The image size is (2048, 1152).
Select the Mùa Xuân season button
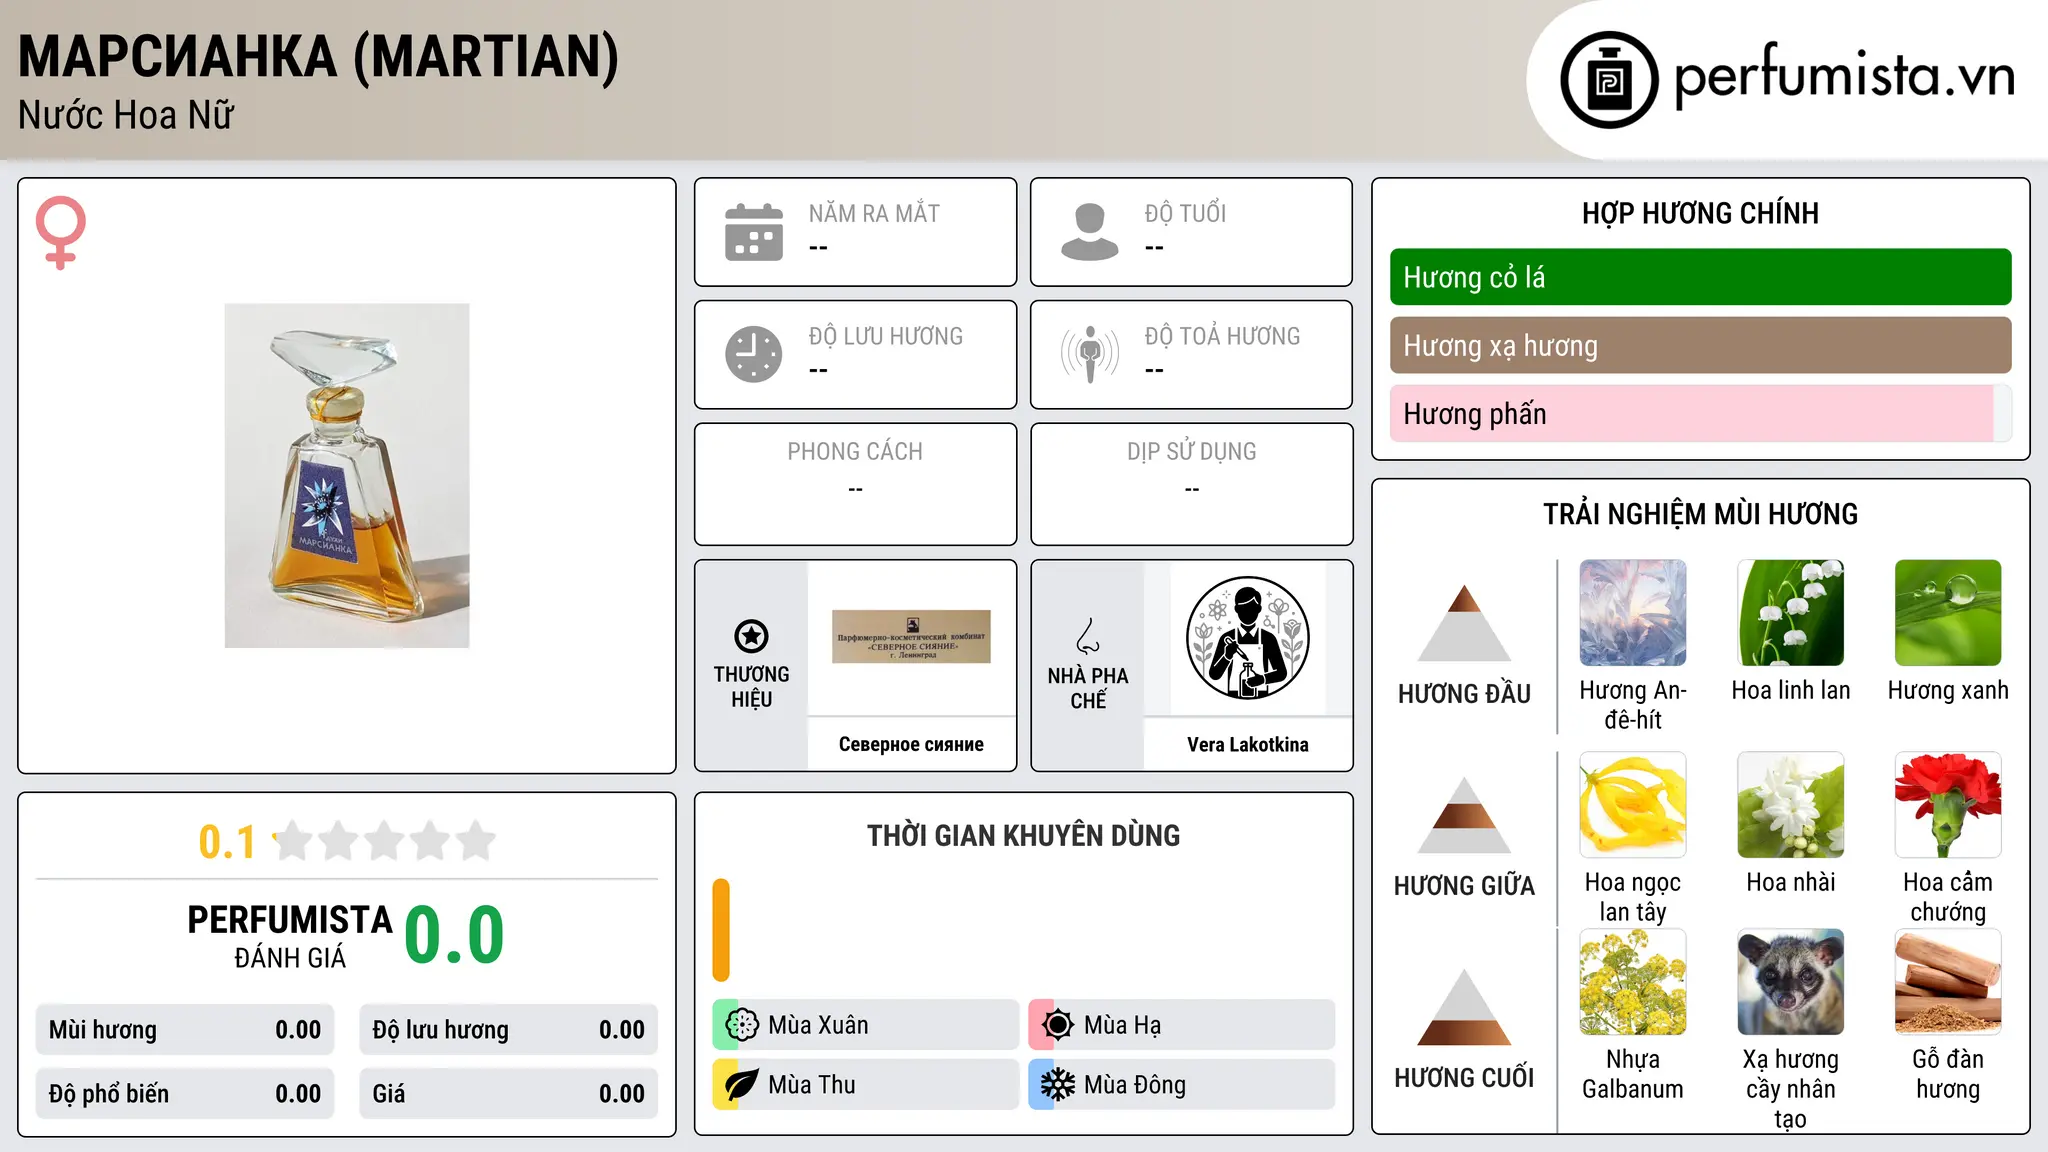click(x=866, y=1025)
